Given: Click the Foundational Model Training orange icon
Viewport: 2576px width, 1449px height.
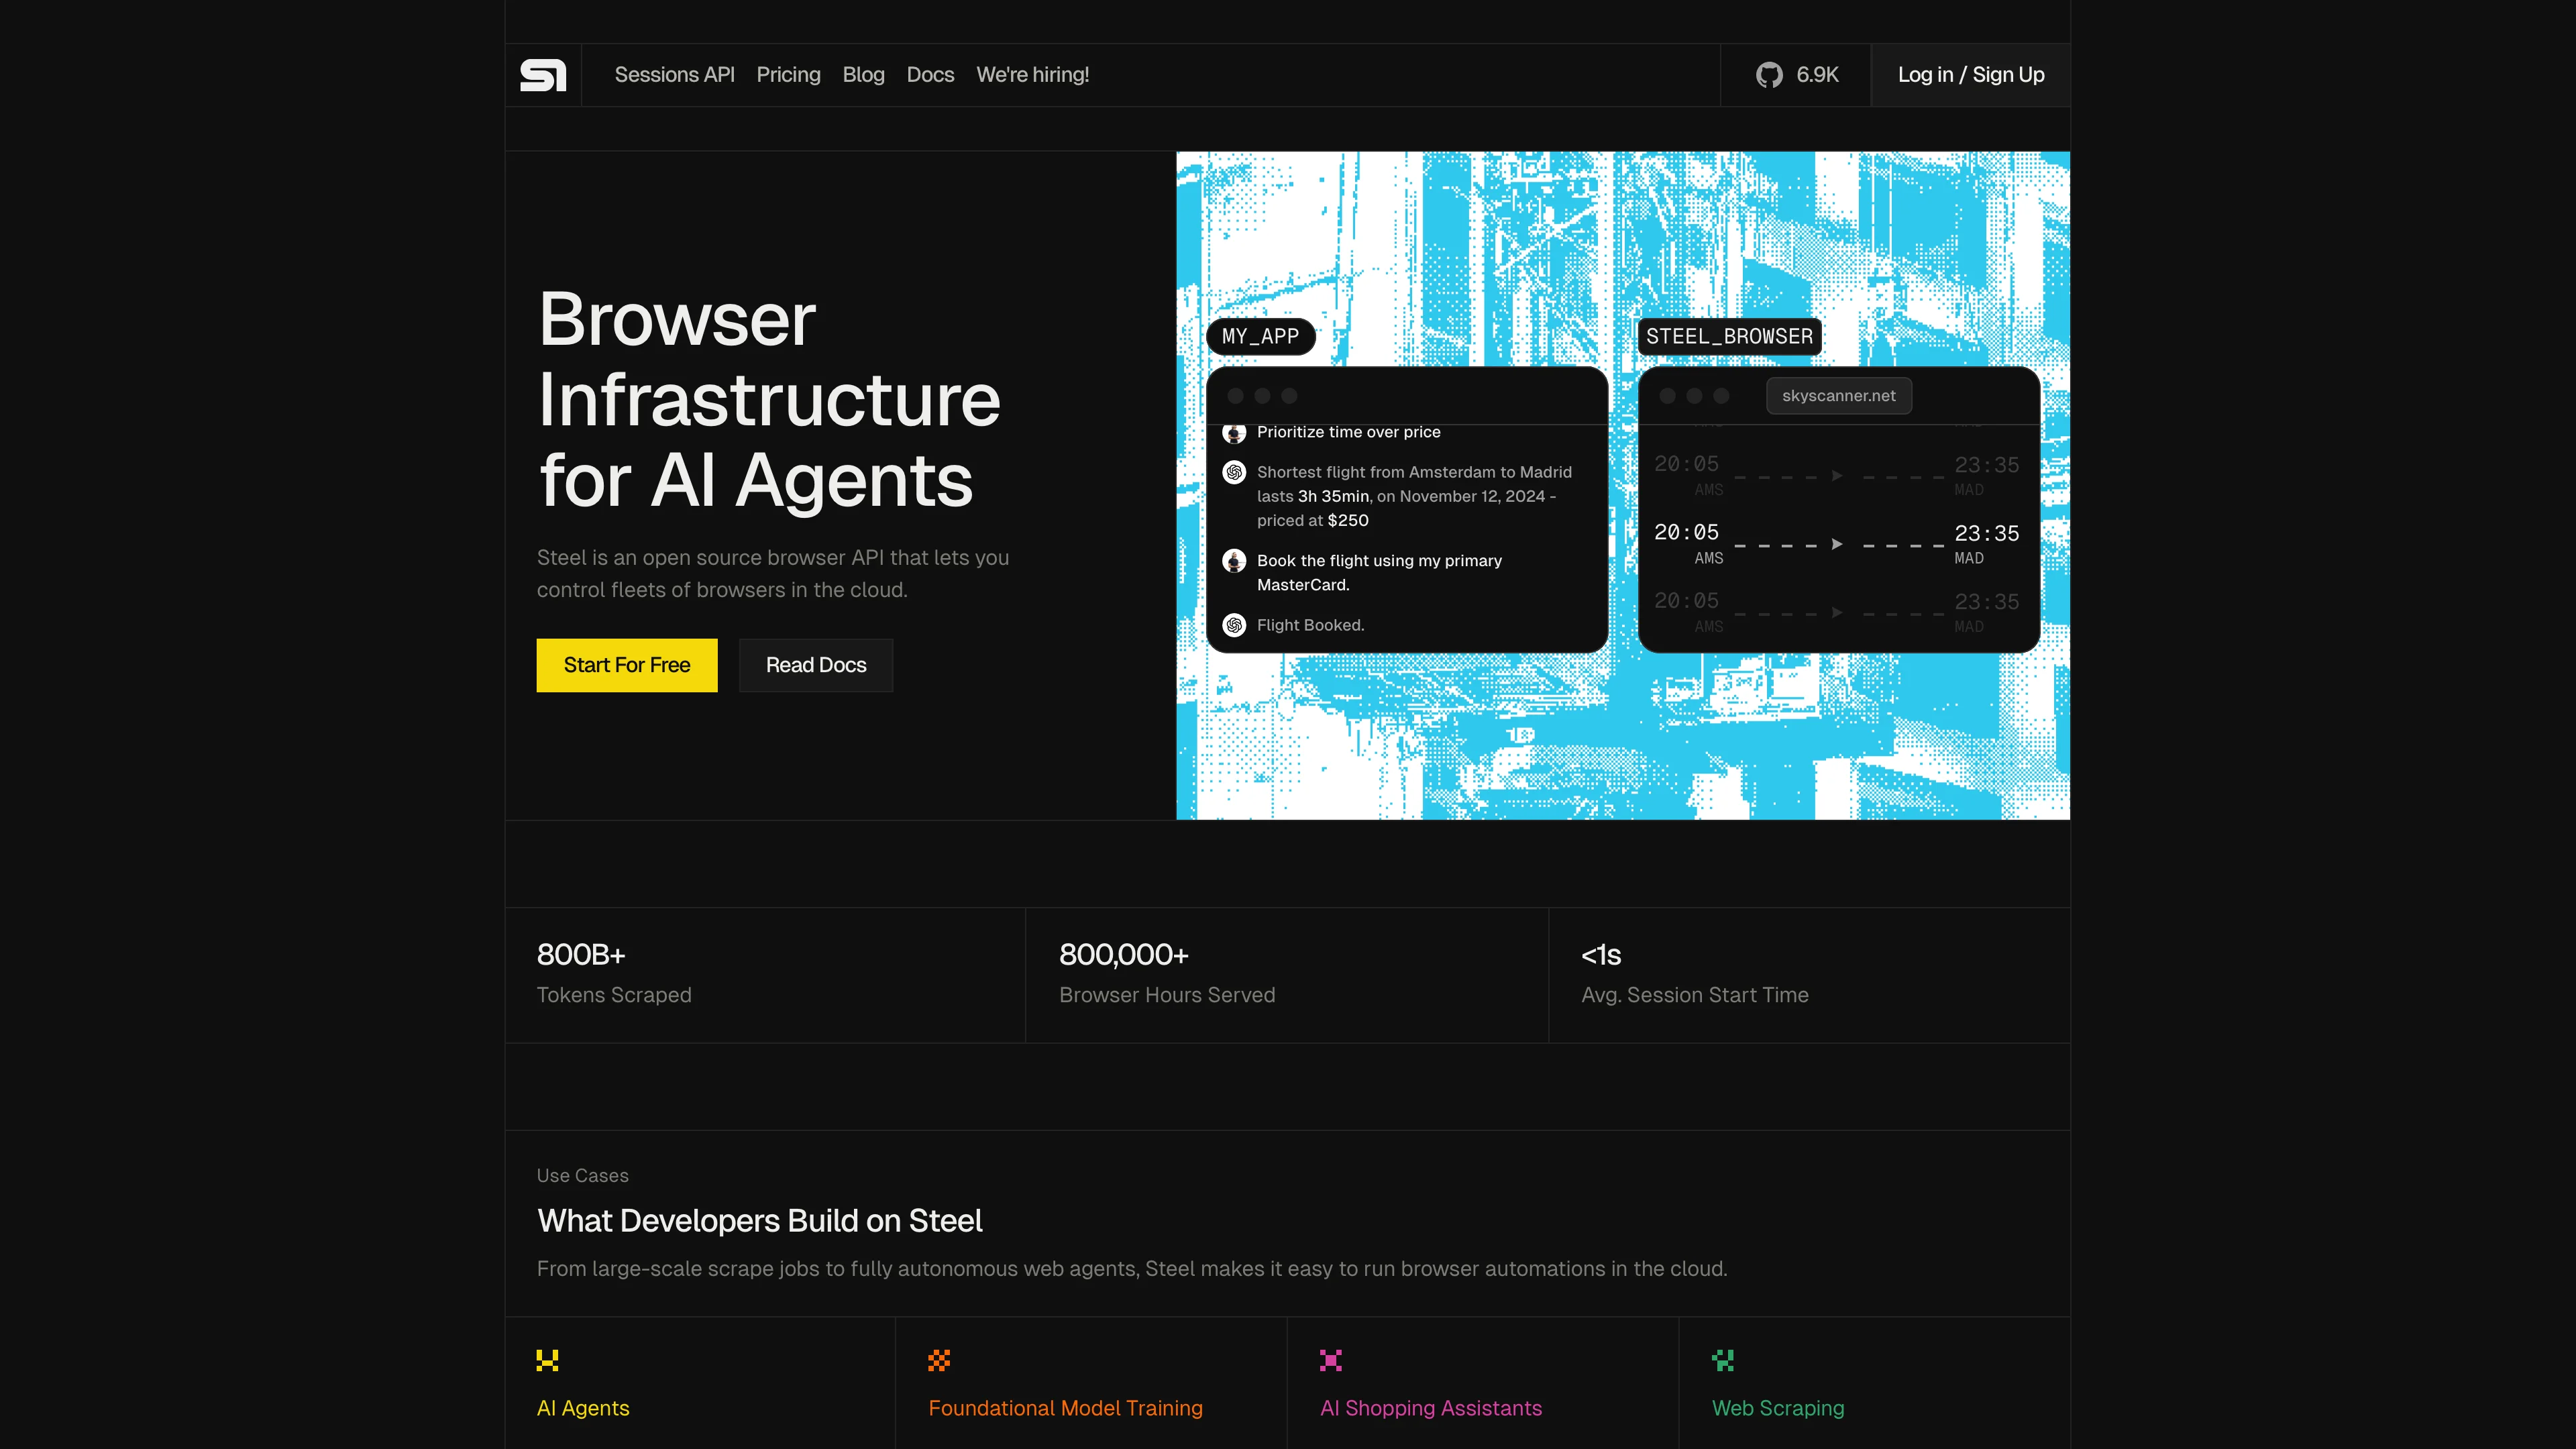Looking at the screenshot, I should pos(939,1360).
